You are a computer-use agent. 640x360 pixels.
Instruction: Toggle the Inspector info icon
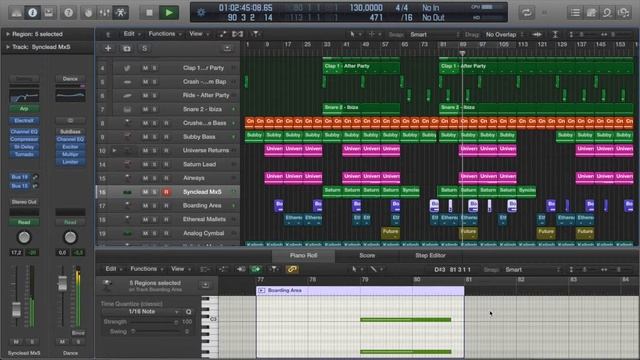click(33, 13)
